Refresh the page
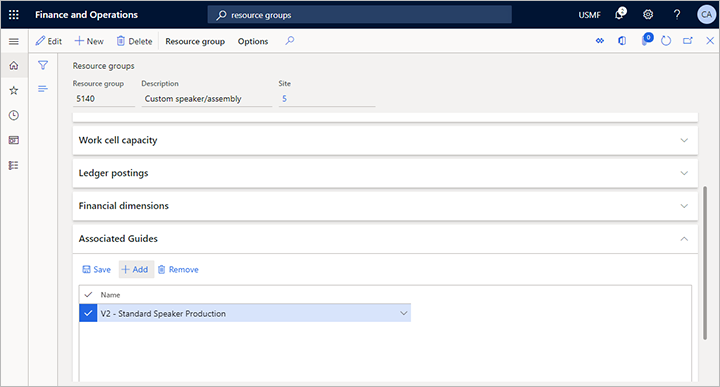Viewport: 720px width, 387px height. 666,41
